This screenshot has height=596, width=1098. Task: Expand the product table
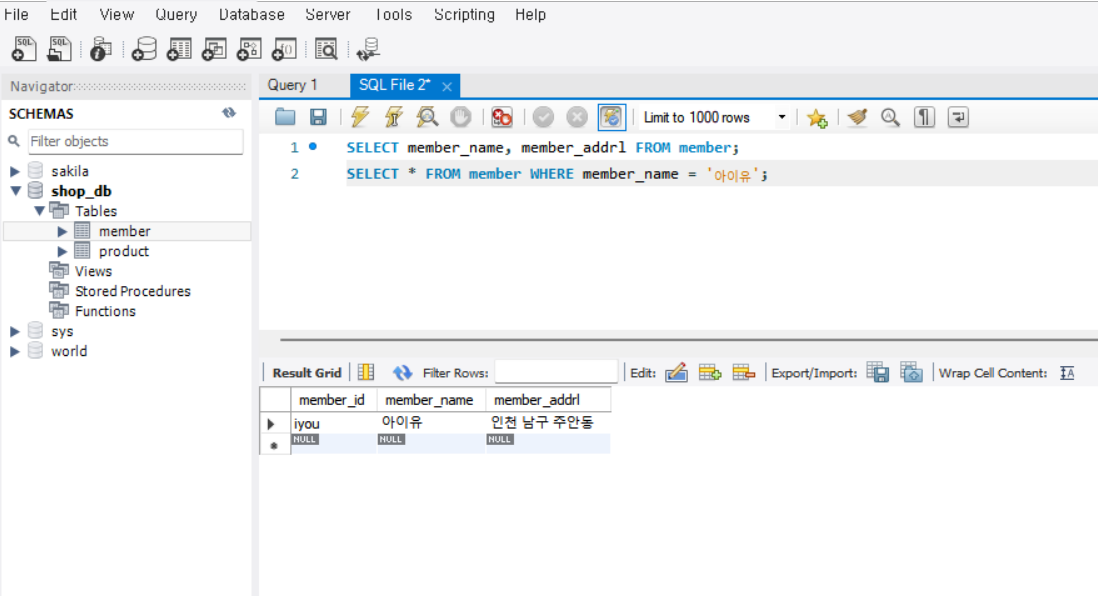(62, 251)
